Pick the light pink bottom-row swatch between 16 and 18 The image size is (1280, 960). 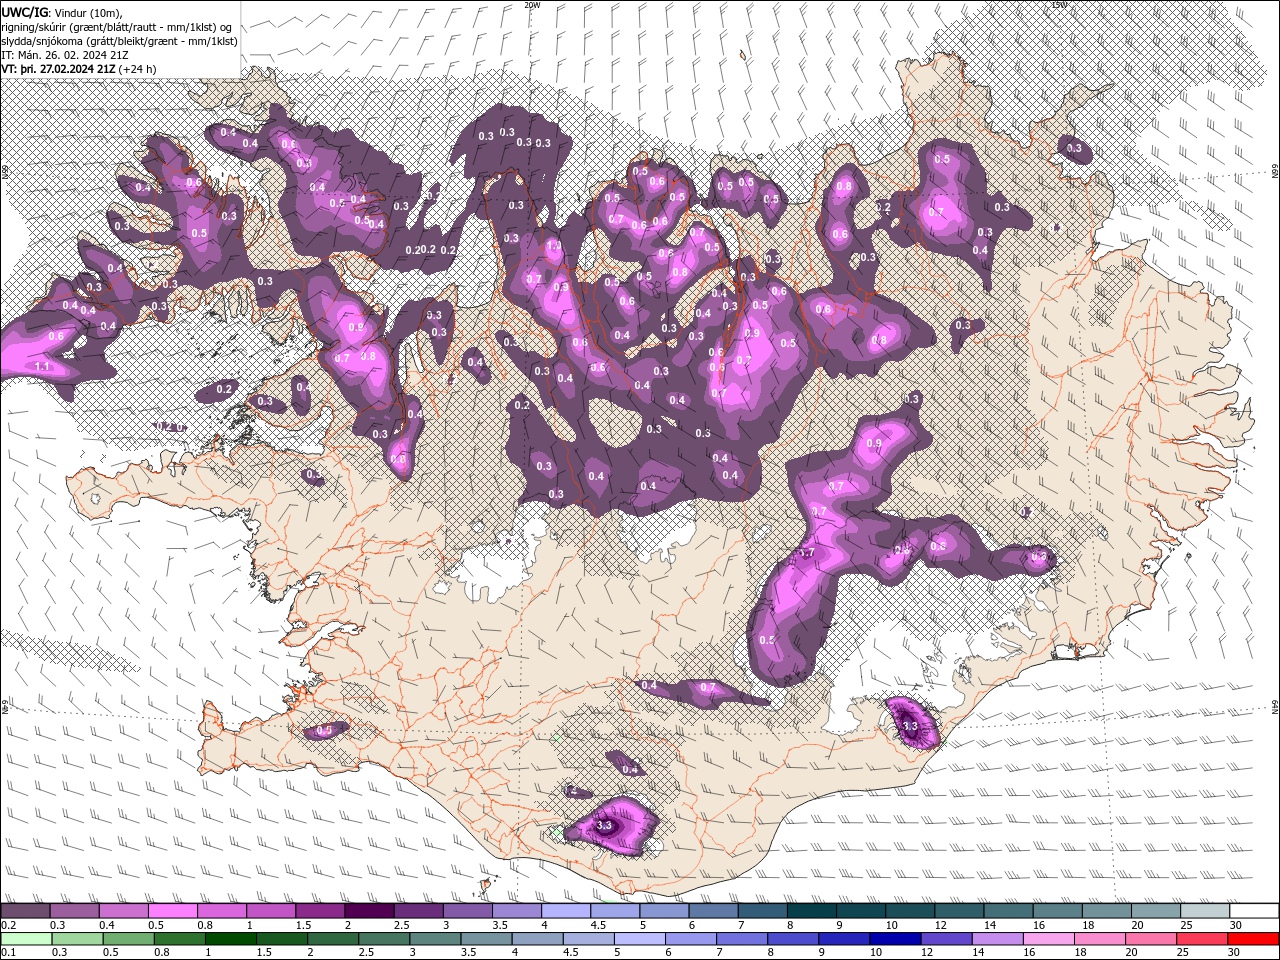[1047, 939]
